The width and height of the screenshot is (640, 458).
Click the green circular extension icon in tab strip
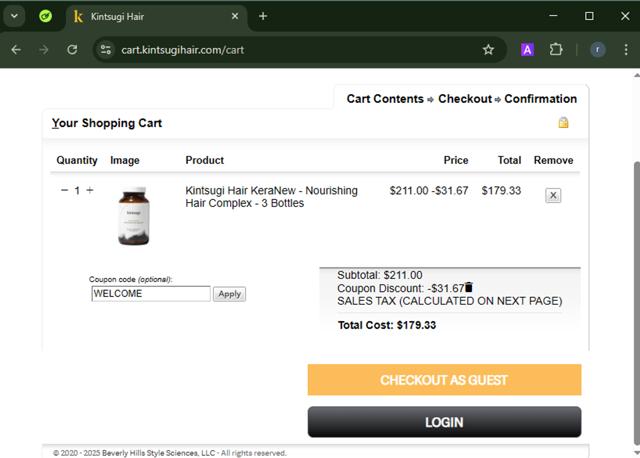(x=45, y=16)
